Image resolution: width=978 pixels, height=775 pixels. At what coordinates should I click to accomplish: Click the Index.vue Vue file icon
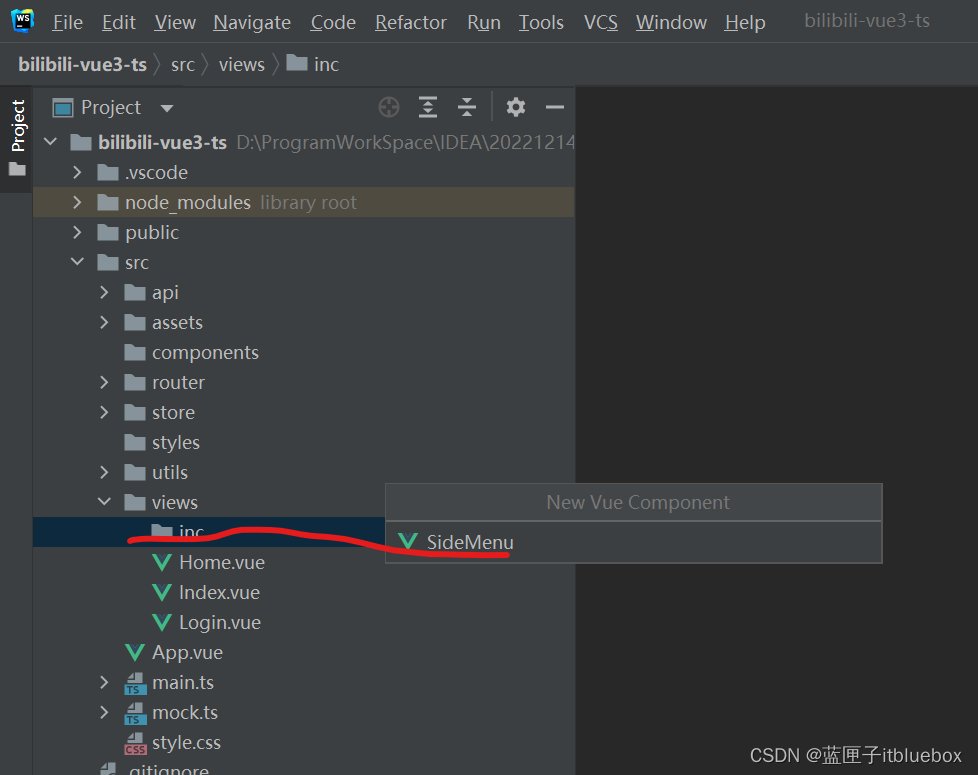162,592
